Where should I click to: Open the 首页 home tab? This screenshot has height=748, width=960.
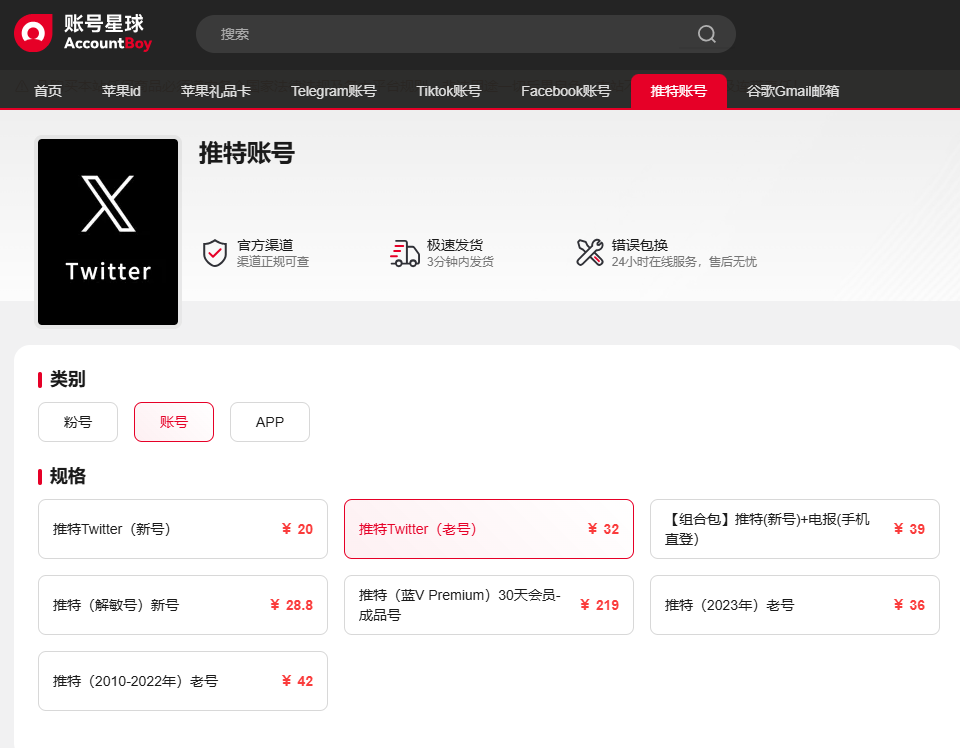coord(48,91)
